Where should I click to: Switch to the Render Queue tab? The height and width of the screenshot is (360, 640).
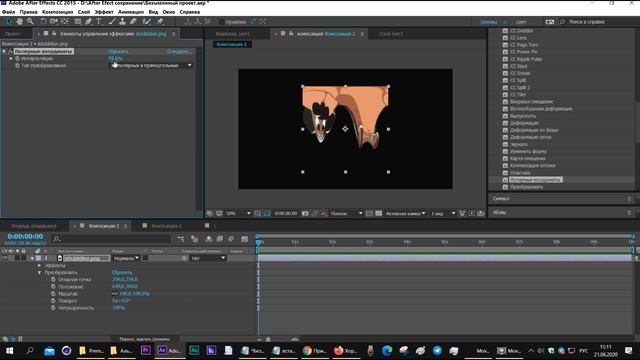[34, 226]
